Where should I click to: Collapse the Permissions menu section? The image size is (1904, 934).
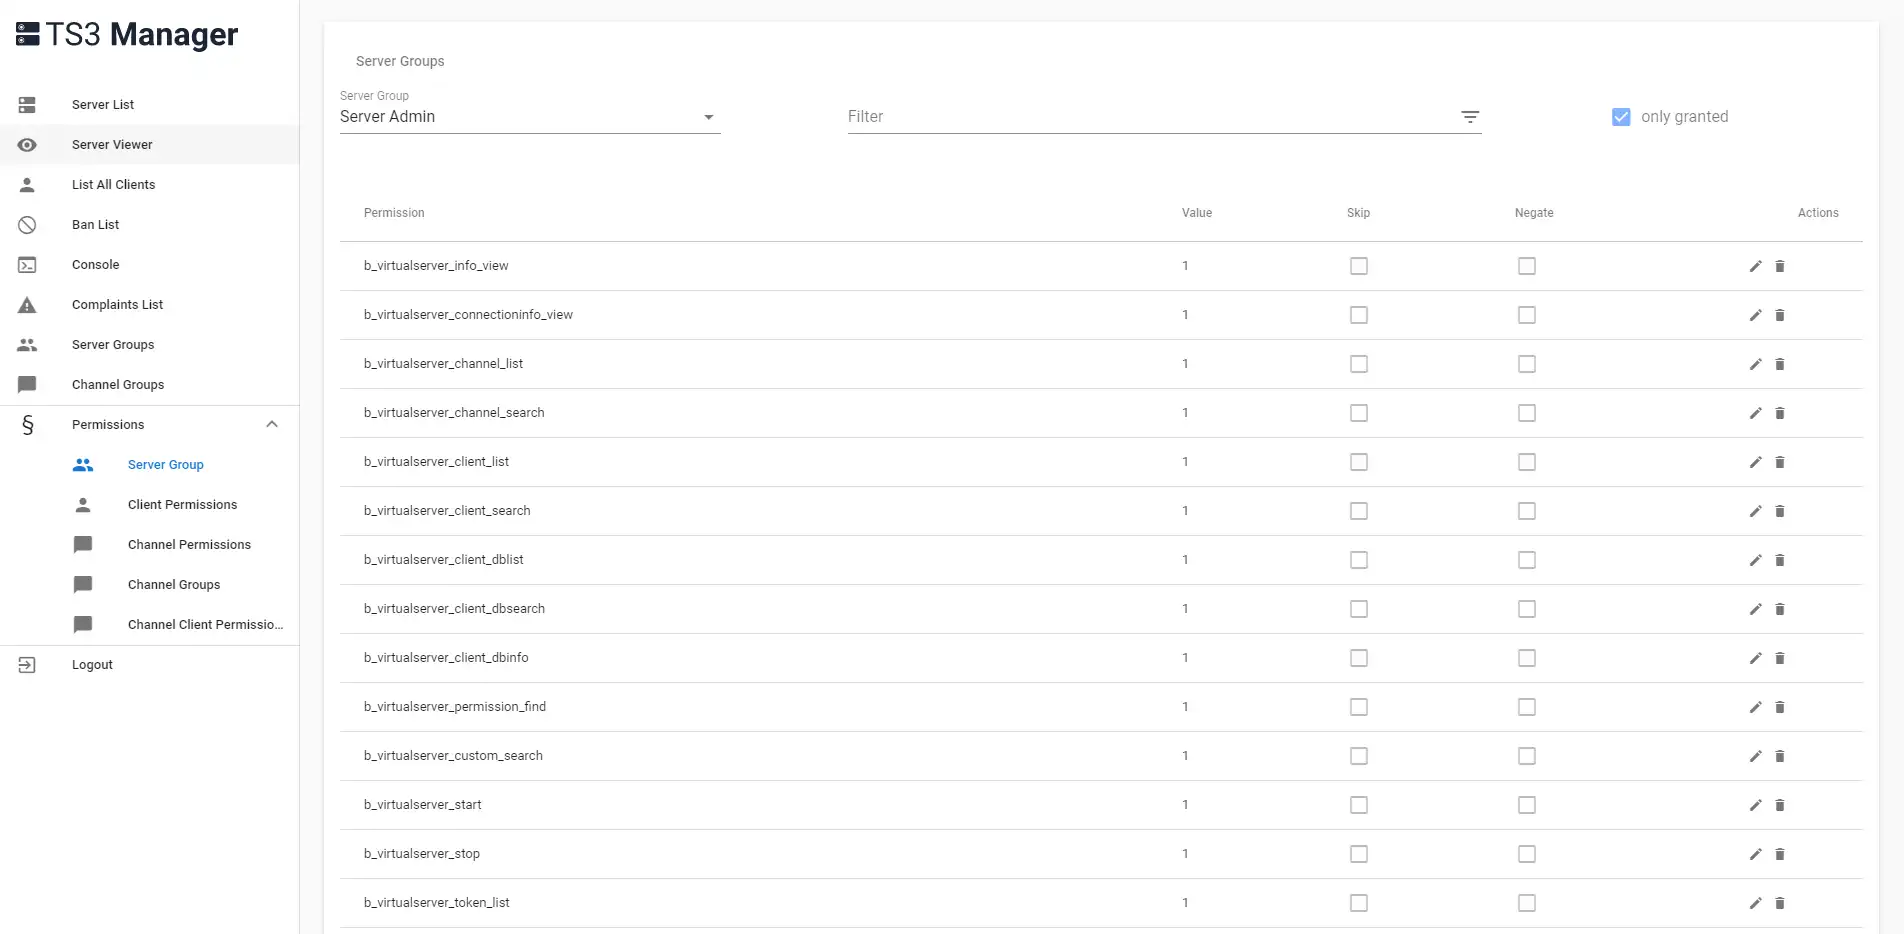pos(272,424)
